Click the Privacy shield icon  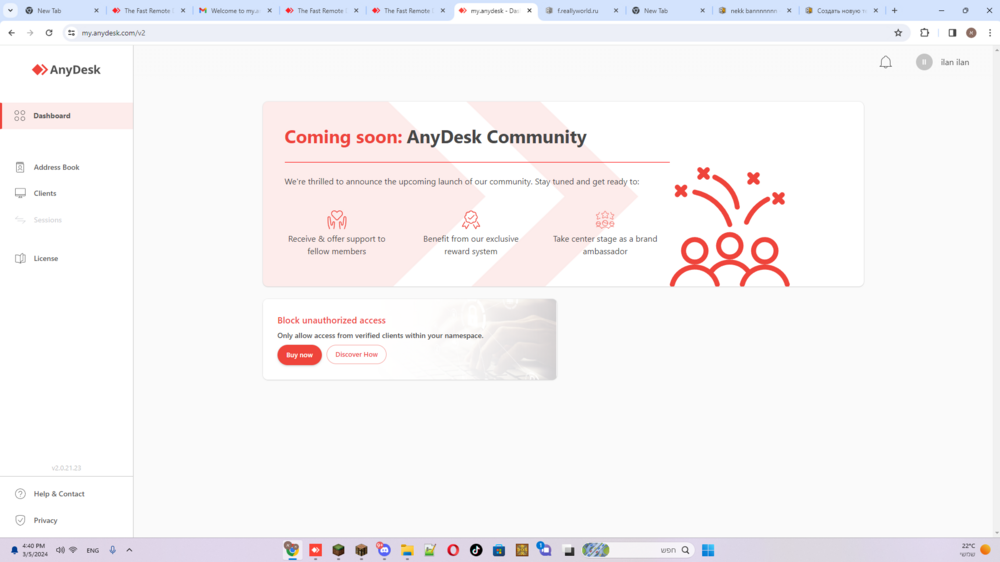pos(20,520)
